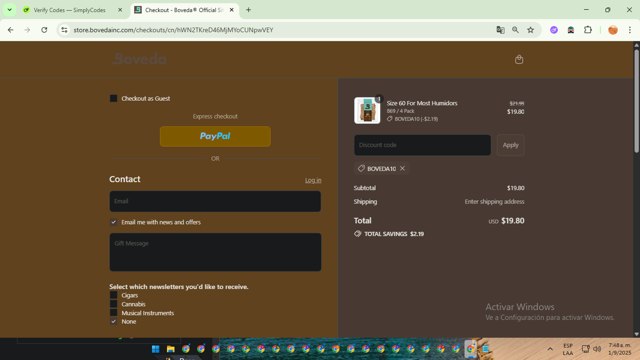The width and height of the screenshot is (640, 360).
Task: Tick the Checkout as Guest checkbox
Action: (113, 98)
